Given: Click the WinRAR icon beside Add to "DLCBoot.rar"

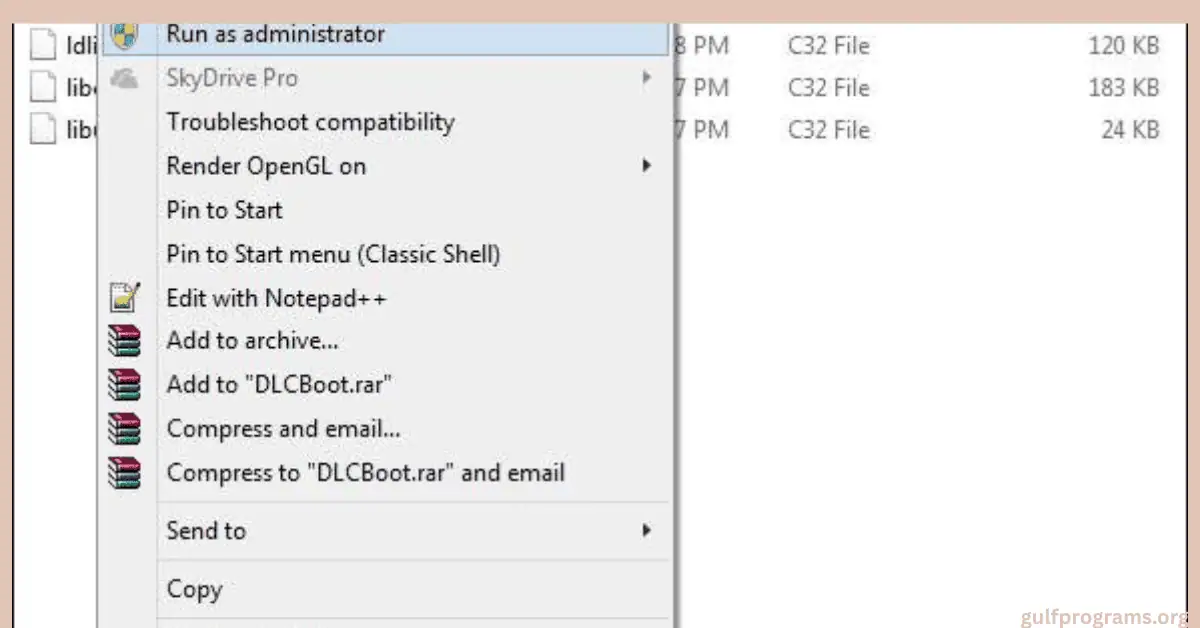Looking at the screenshot, I should click(x=124, y=384).
